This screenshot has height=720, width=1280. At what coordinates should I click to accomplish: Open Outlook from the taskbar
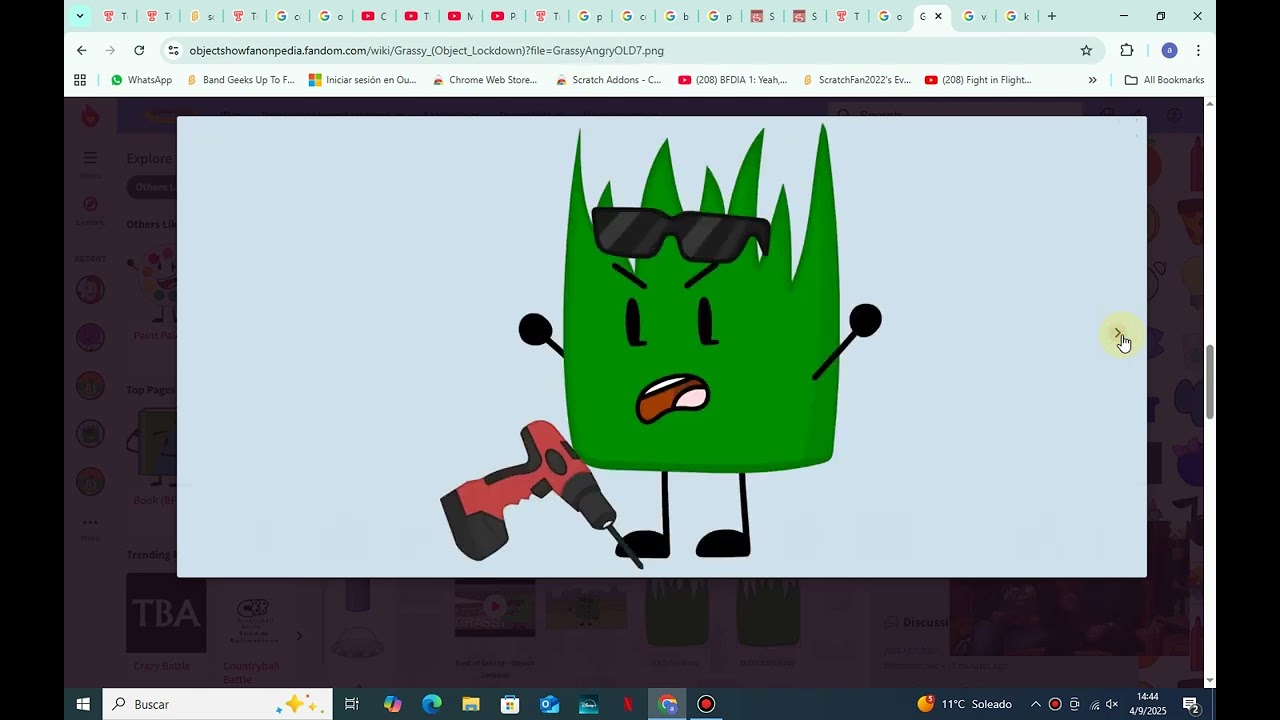pyautogui.click(x=549, y=704)
